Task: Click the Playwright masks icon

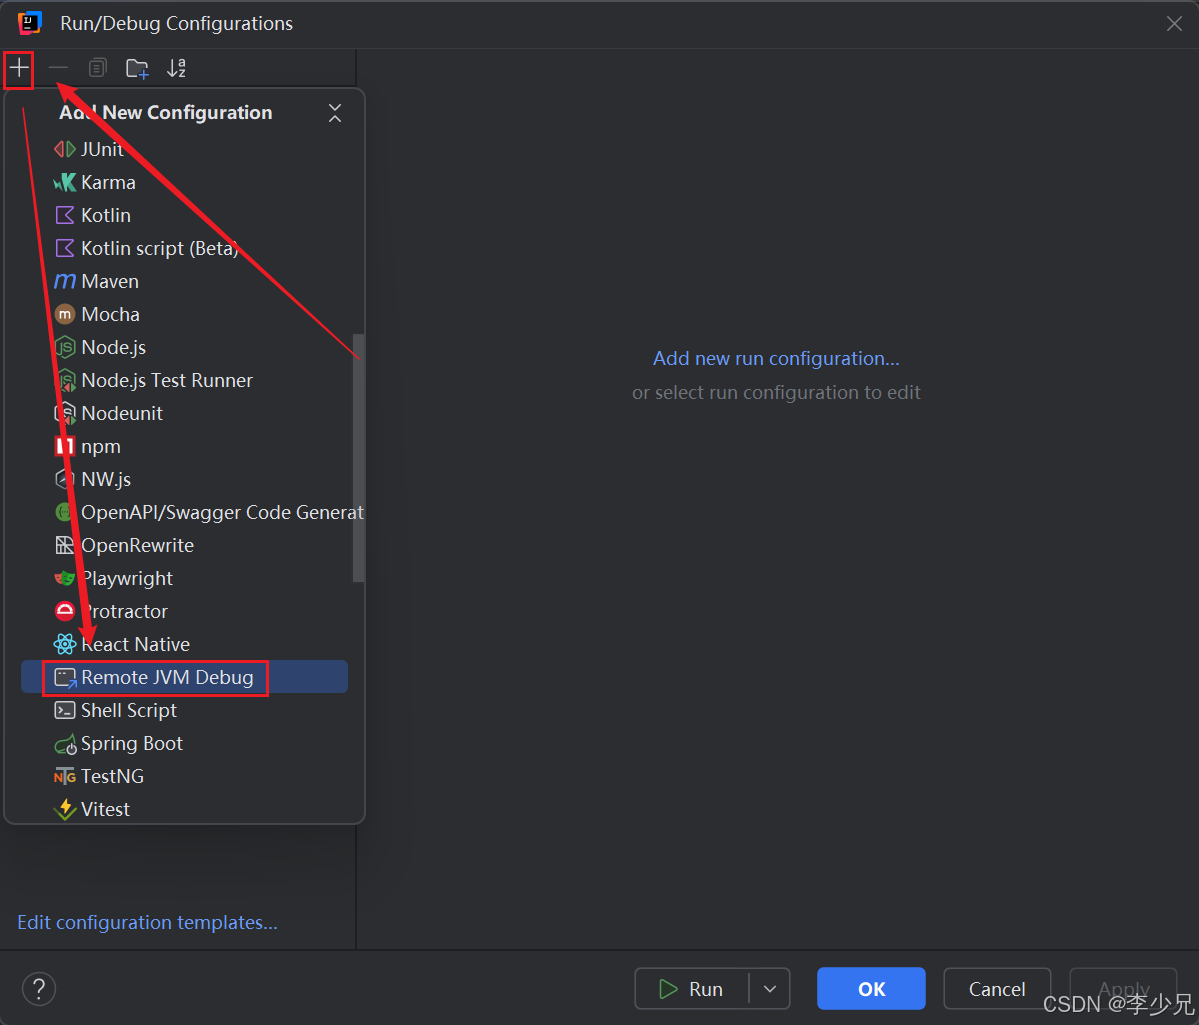Action: (65, 578)
